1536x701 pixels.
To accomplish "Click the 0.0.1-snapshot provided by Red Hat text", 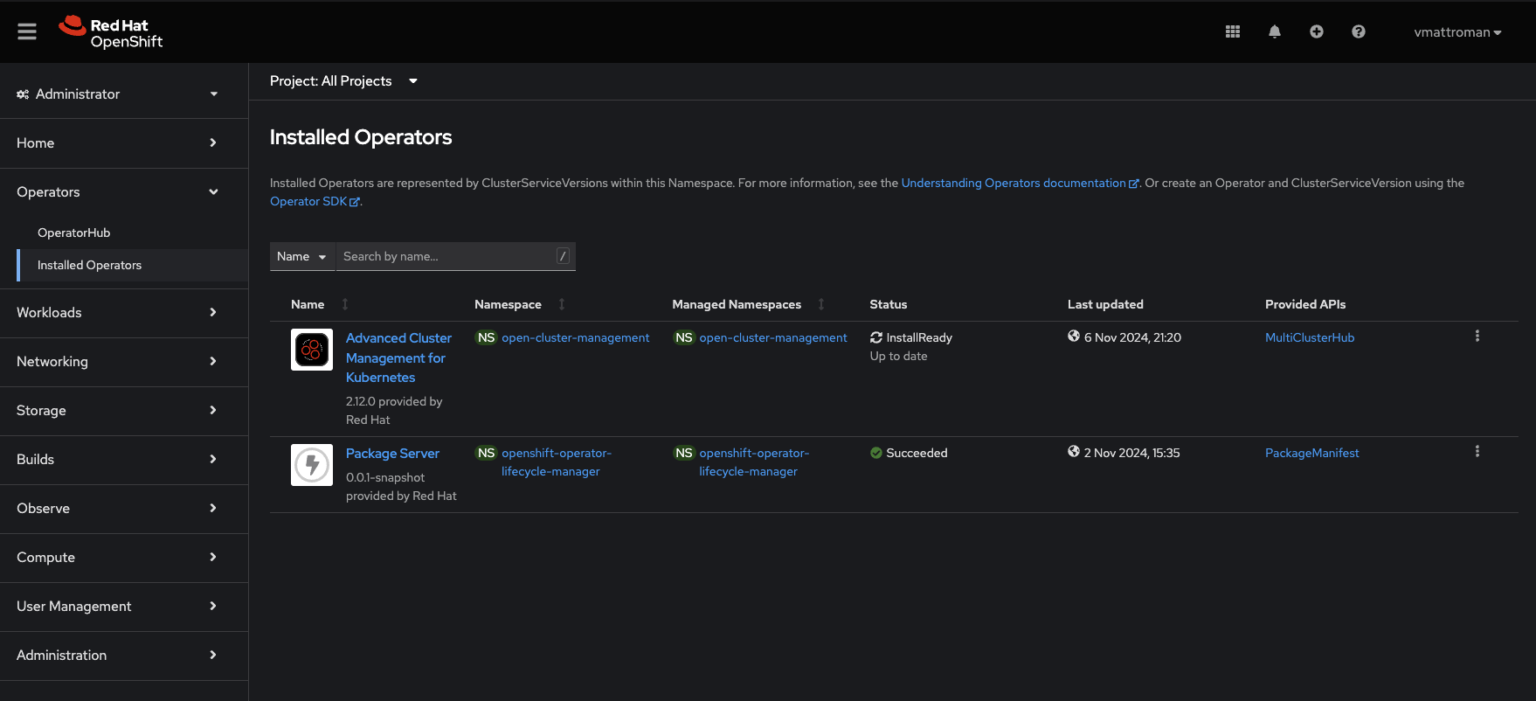I will point(401,486).
